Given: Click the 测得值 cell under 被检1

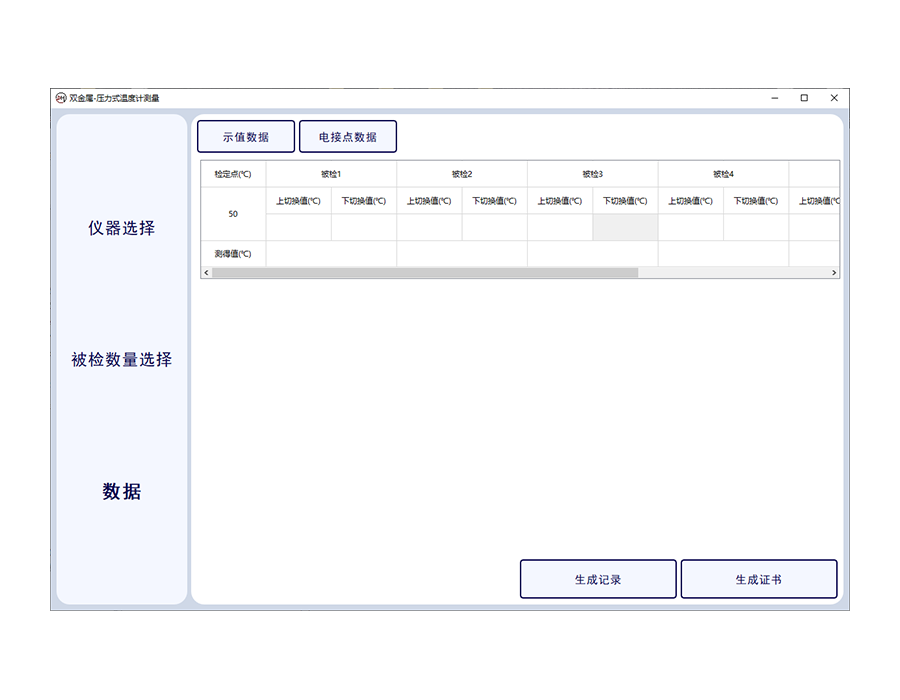Looking at the screenshot, I should (331, 254).
